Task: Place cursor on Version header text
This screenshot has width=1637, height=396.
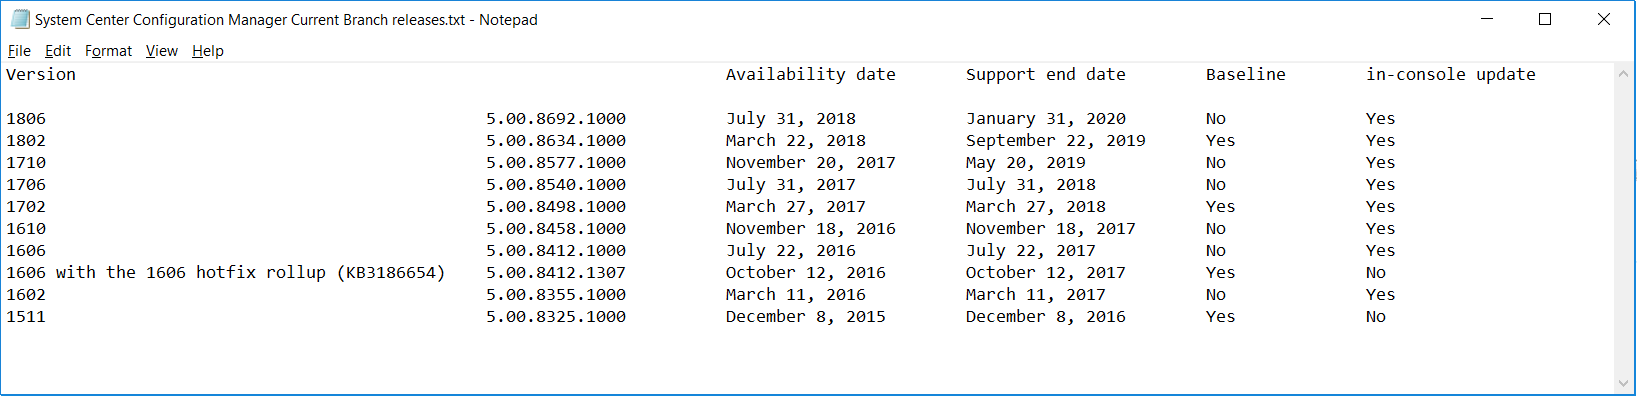Action: point(41,75)
